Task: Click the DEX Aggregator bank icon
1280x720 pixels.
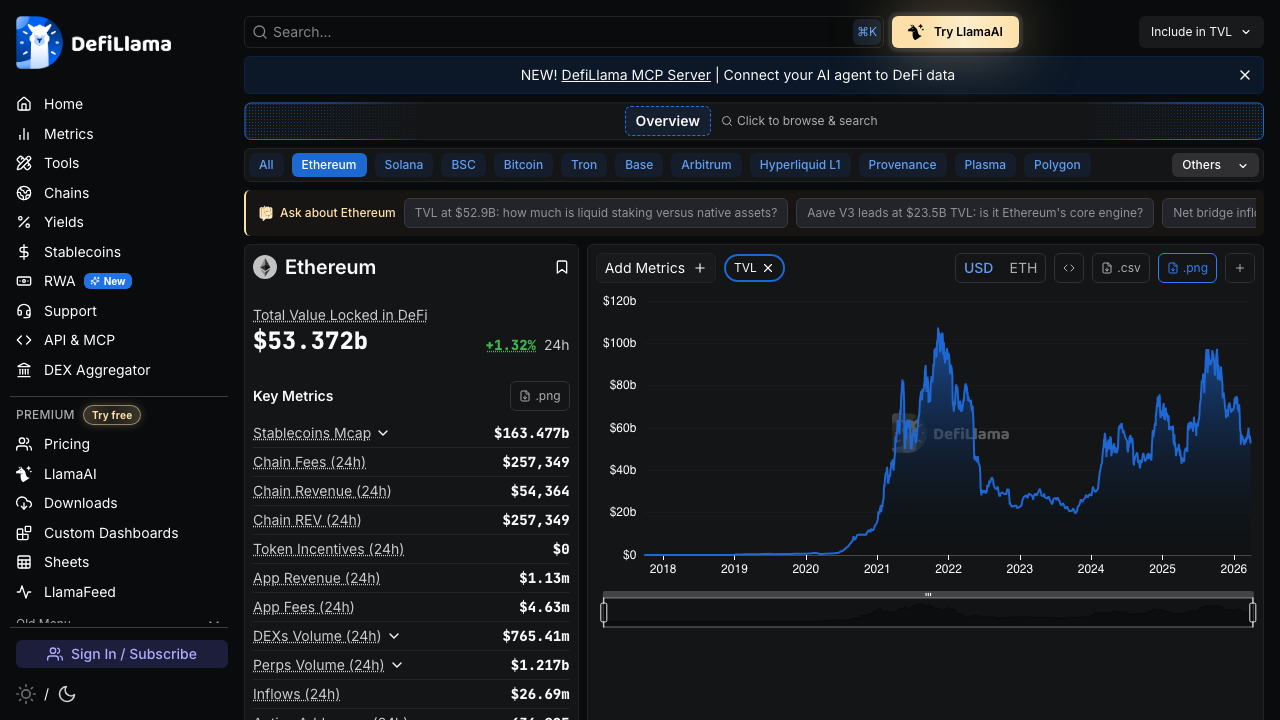Action: 23,370
